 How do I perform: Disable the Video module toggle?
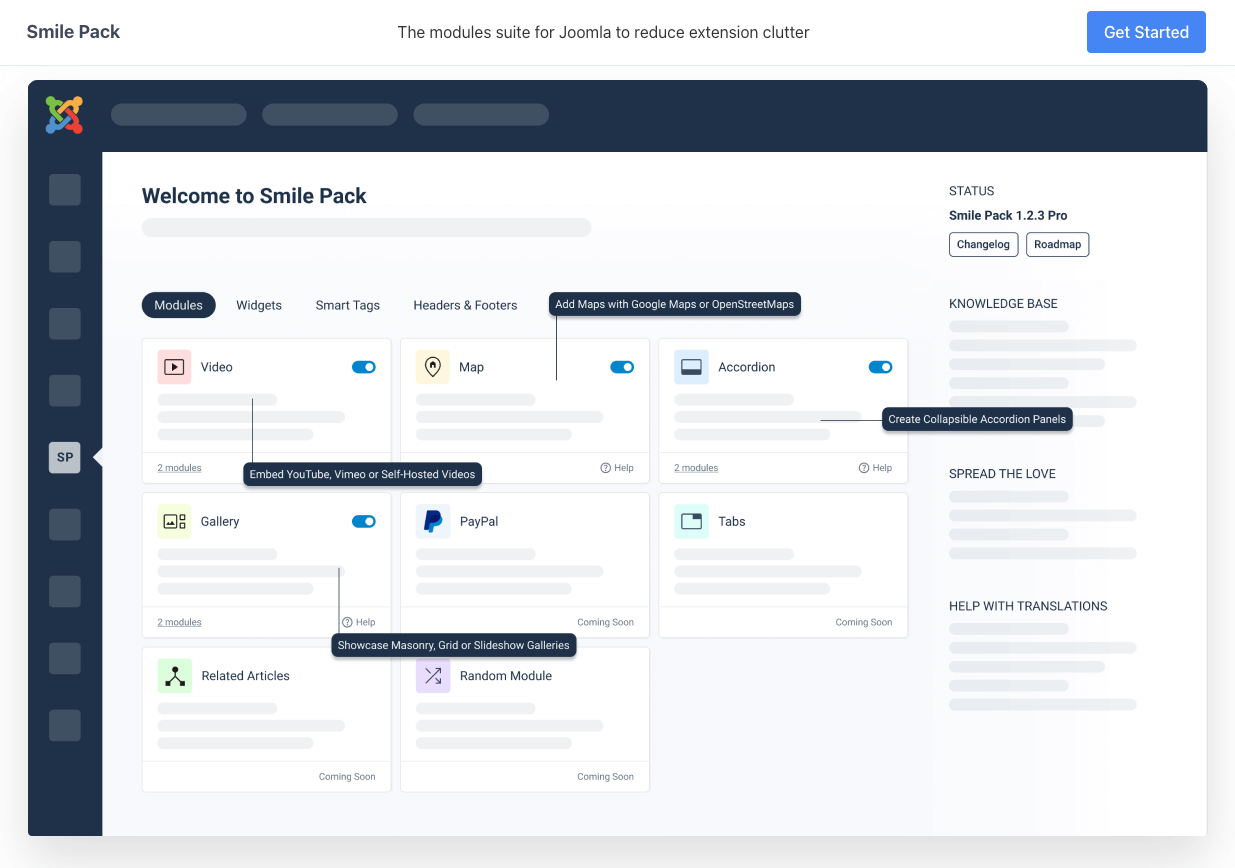pyautogui.click(x=364, y=367)
